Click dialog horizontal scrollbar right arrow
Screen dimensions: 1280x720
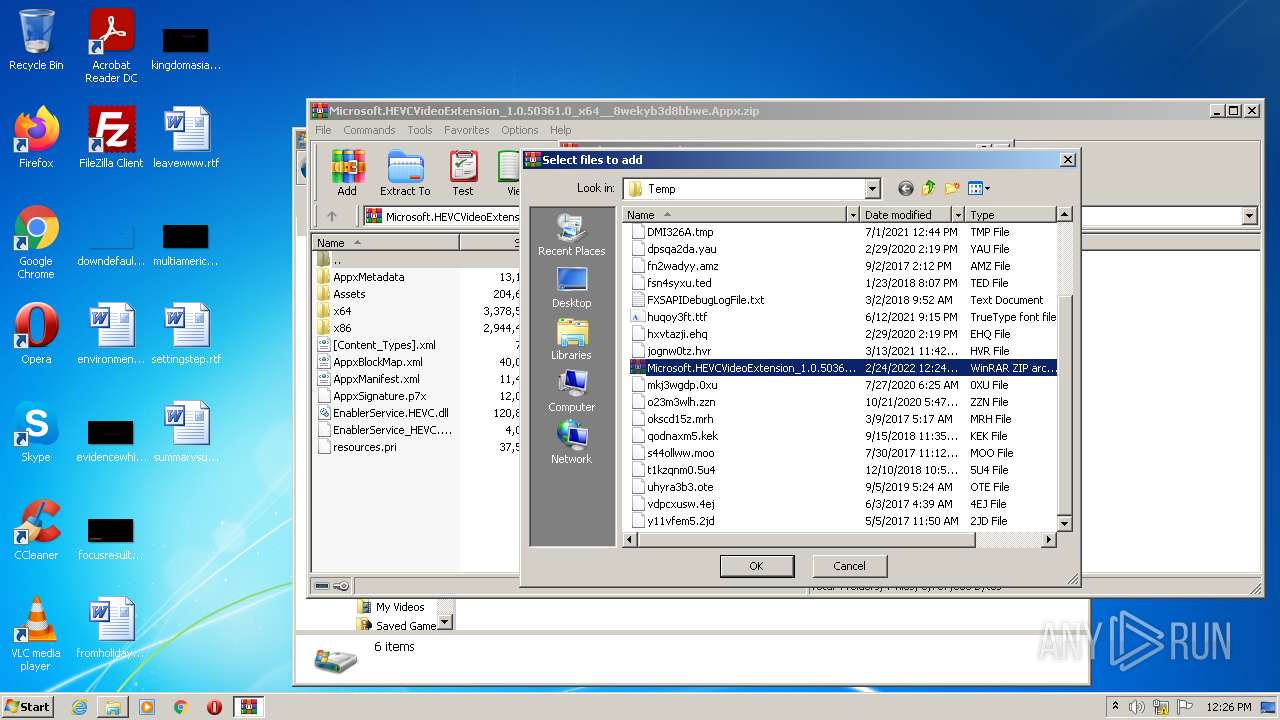pos(1048,540)
